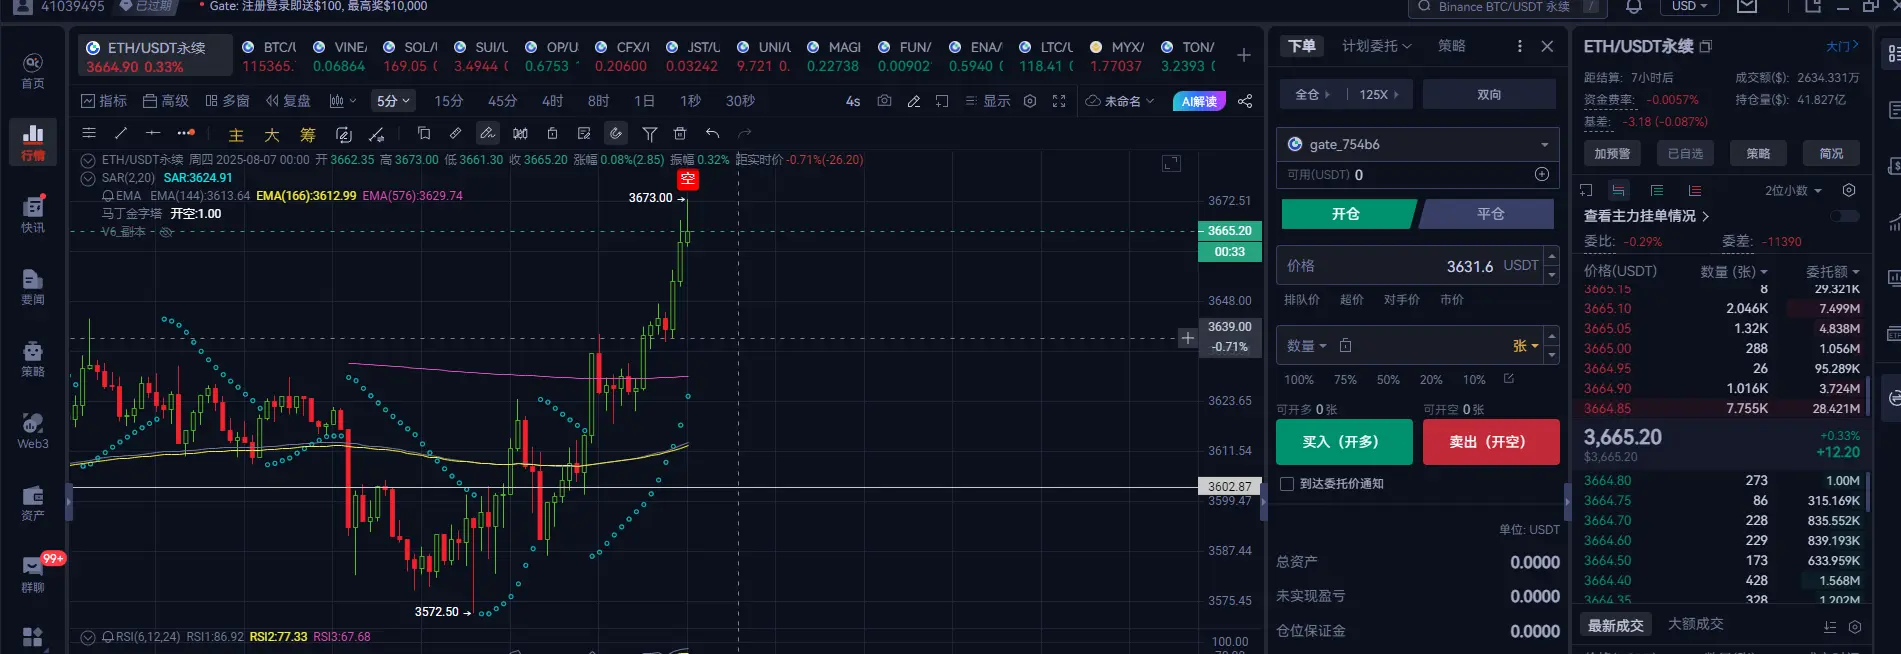Viewport: 1901px width, 654px height.
Task: Open the 全仓 margin mode selector
Action: [1313, 94]
